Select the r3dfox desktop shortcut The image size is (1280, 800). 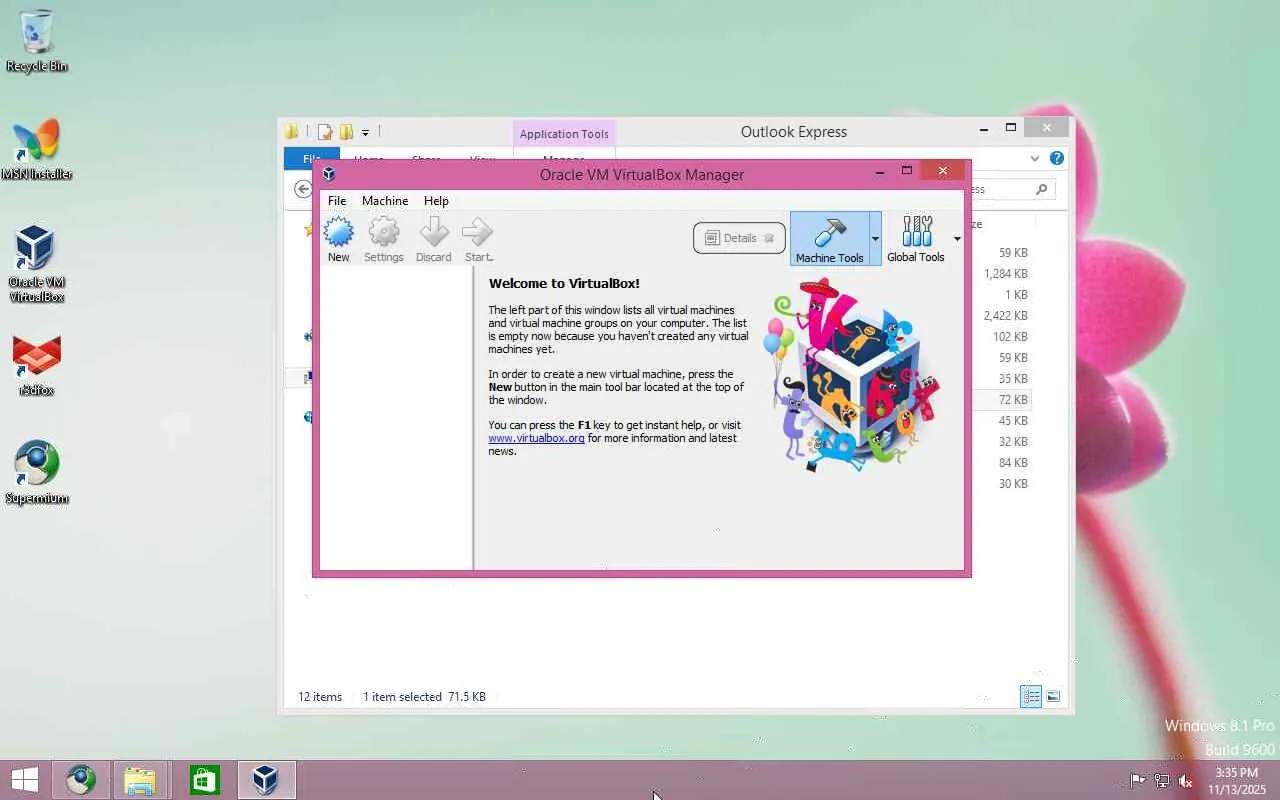click(x=37, y=365)
